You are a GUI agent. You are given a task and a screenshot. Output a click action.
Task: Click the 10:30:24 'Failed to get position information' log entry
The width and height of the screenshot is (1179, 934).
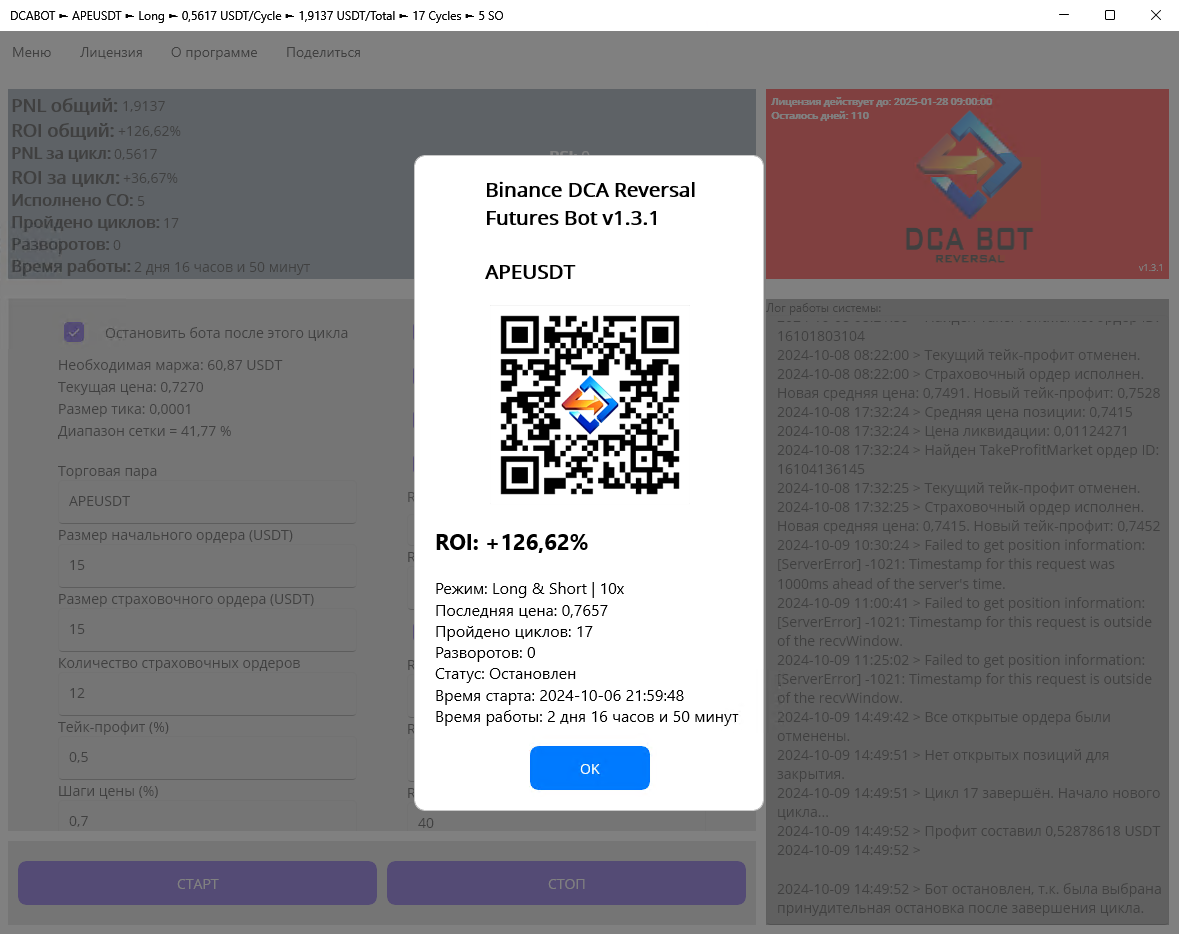click(x=961, y=564)
